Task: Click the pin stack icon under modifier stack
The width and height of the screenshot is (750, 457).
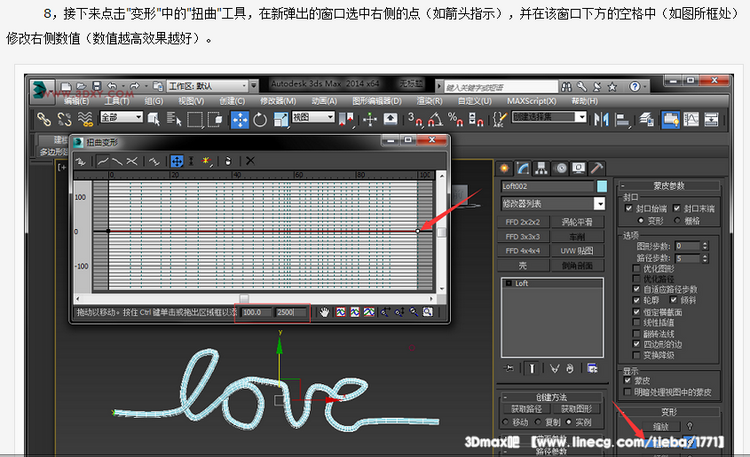Action: coord(509,368)
